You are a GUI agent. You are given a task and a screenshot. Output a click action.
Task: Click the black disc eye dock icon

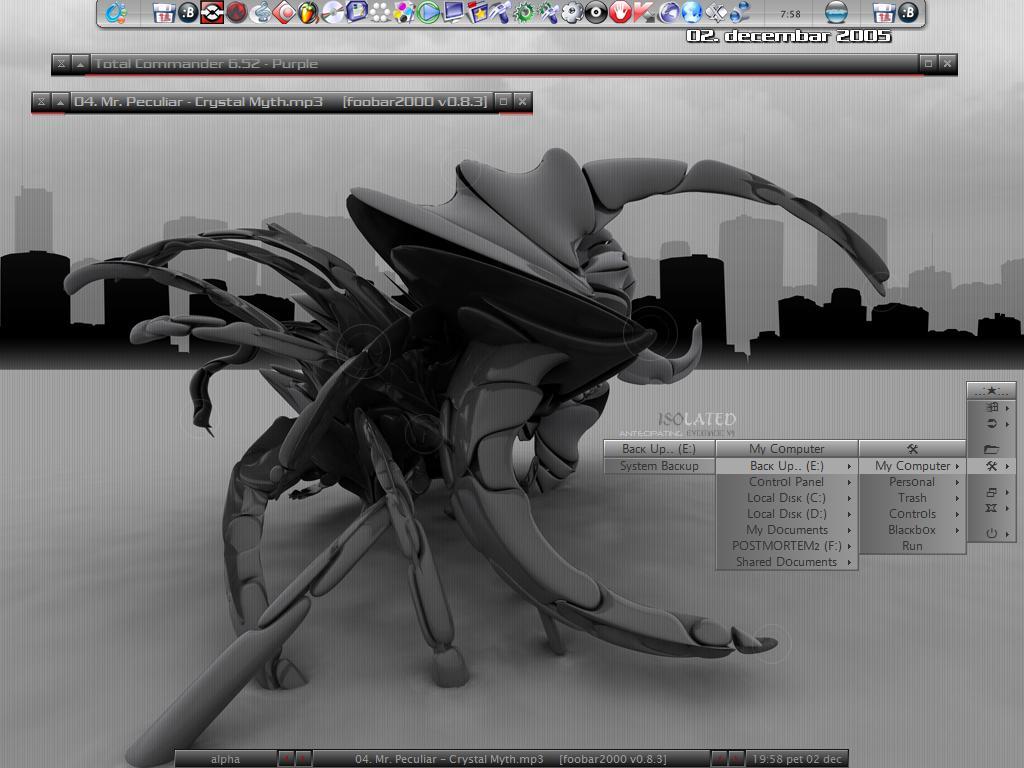(596, 12)
